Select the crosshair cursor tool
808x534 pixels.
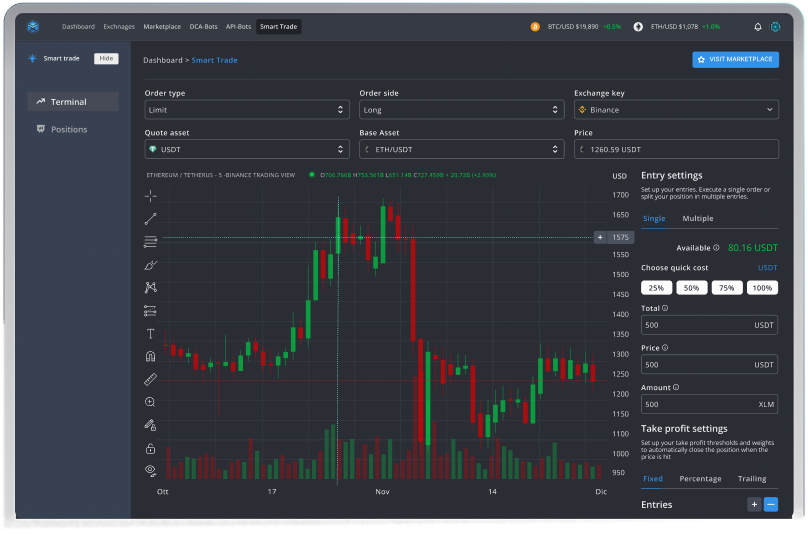click(151, 195)
